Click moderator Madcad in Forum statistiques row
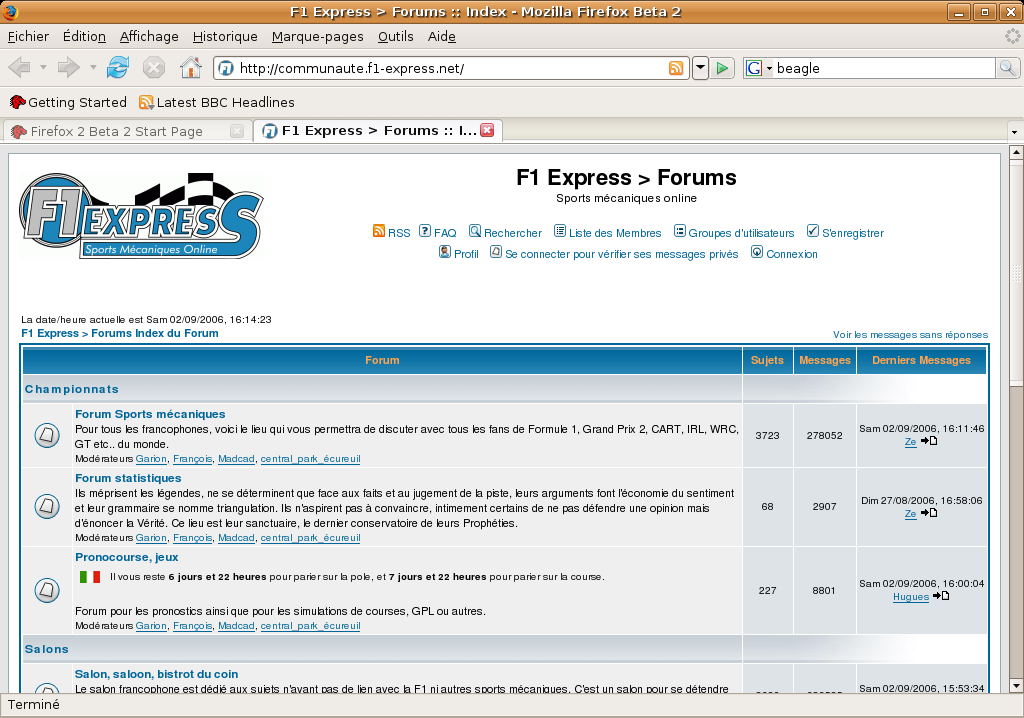 coord(236,538)
